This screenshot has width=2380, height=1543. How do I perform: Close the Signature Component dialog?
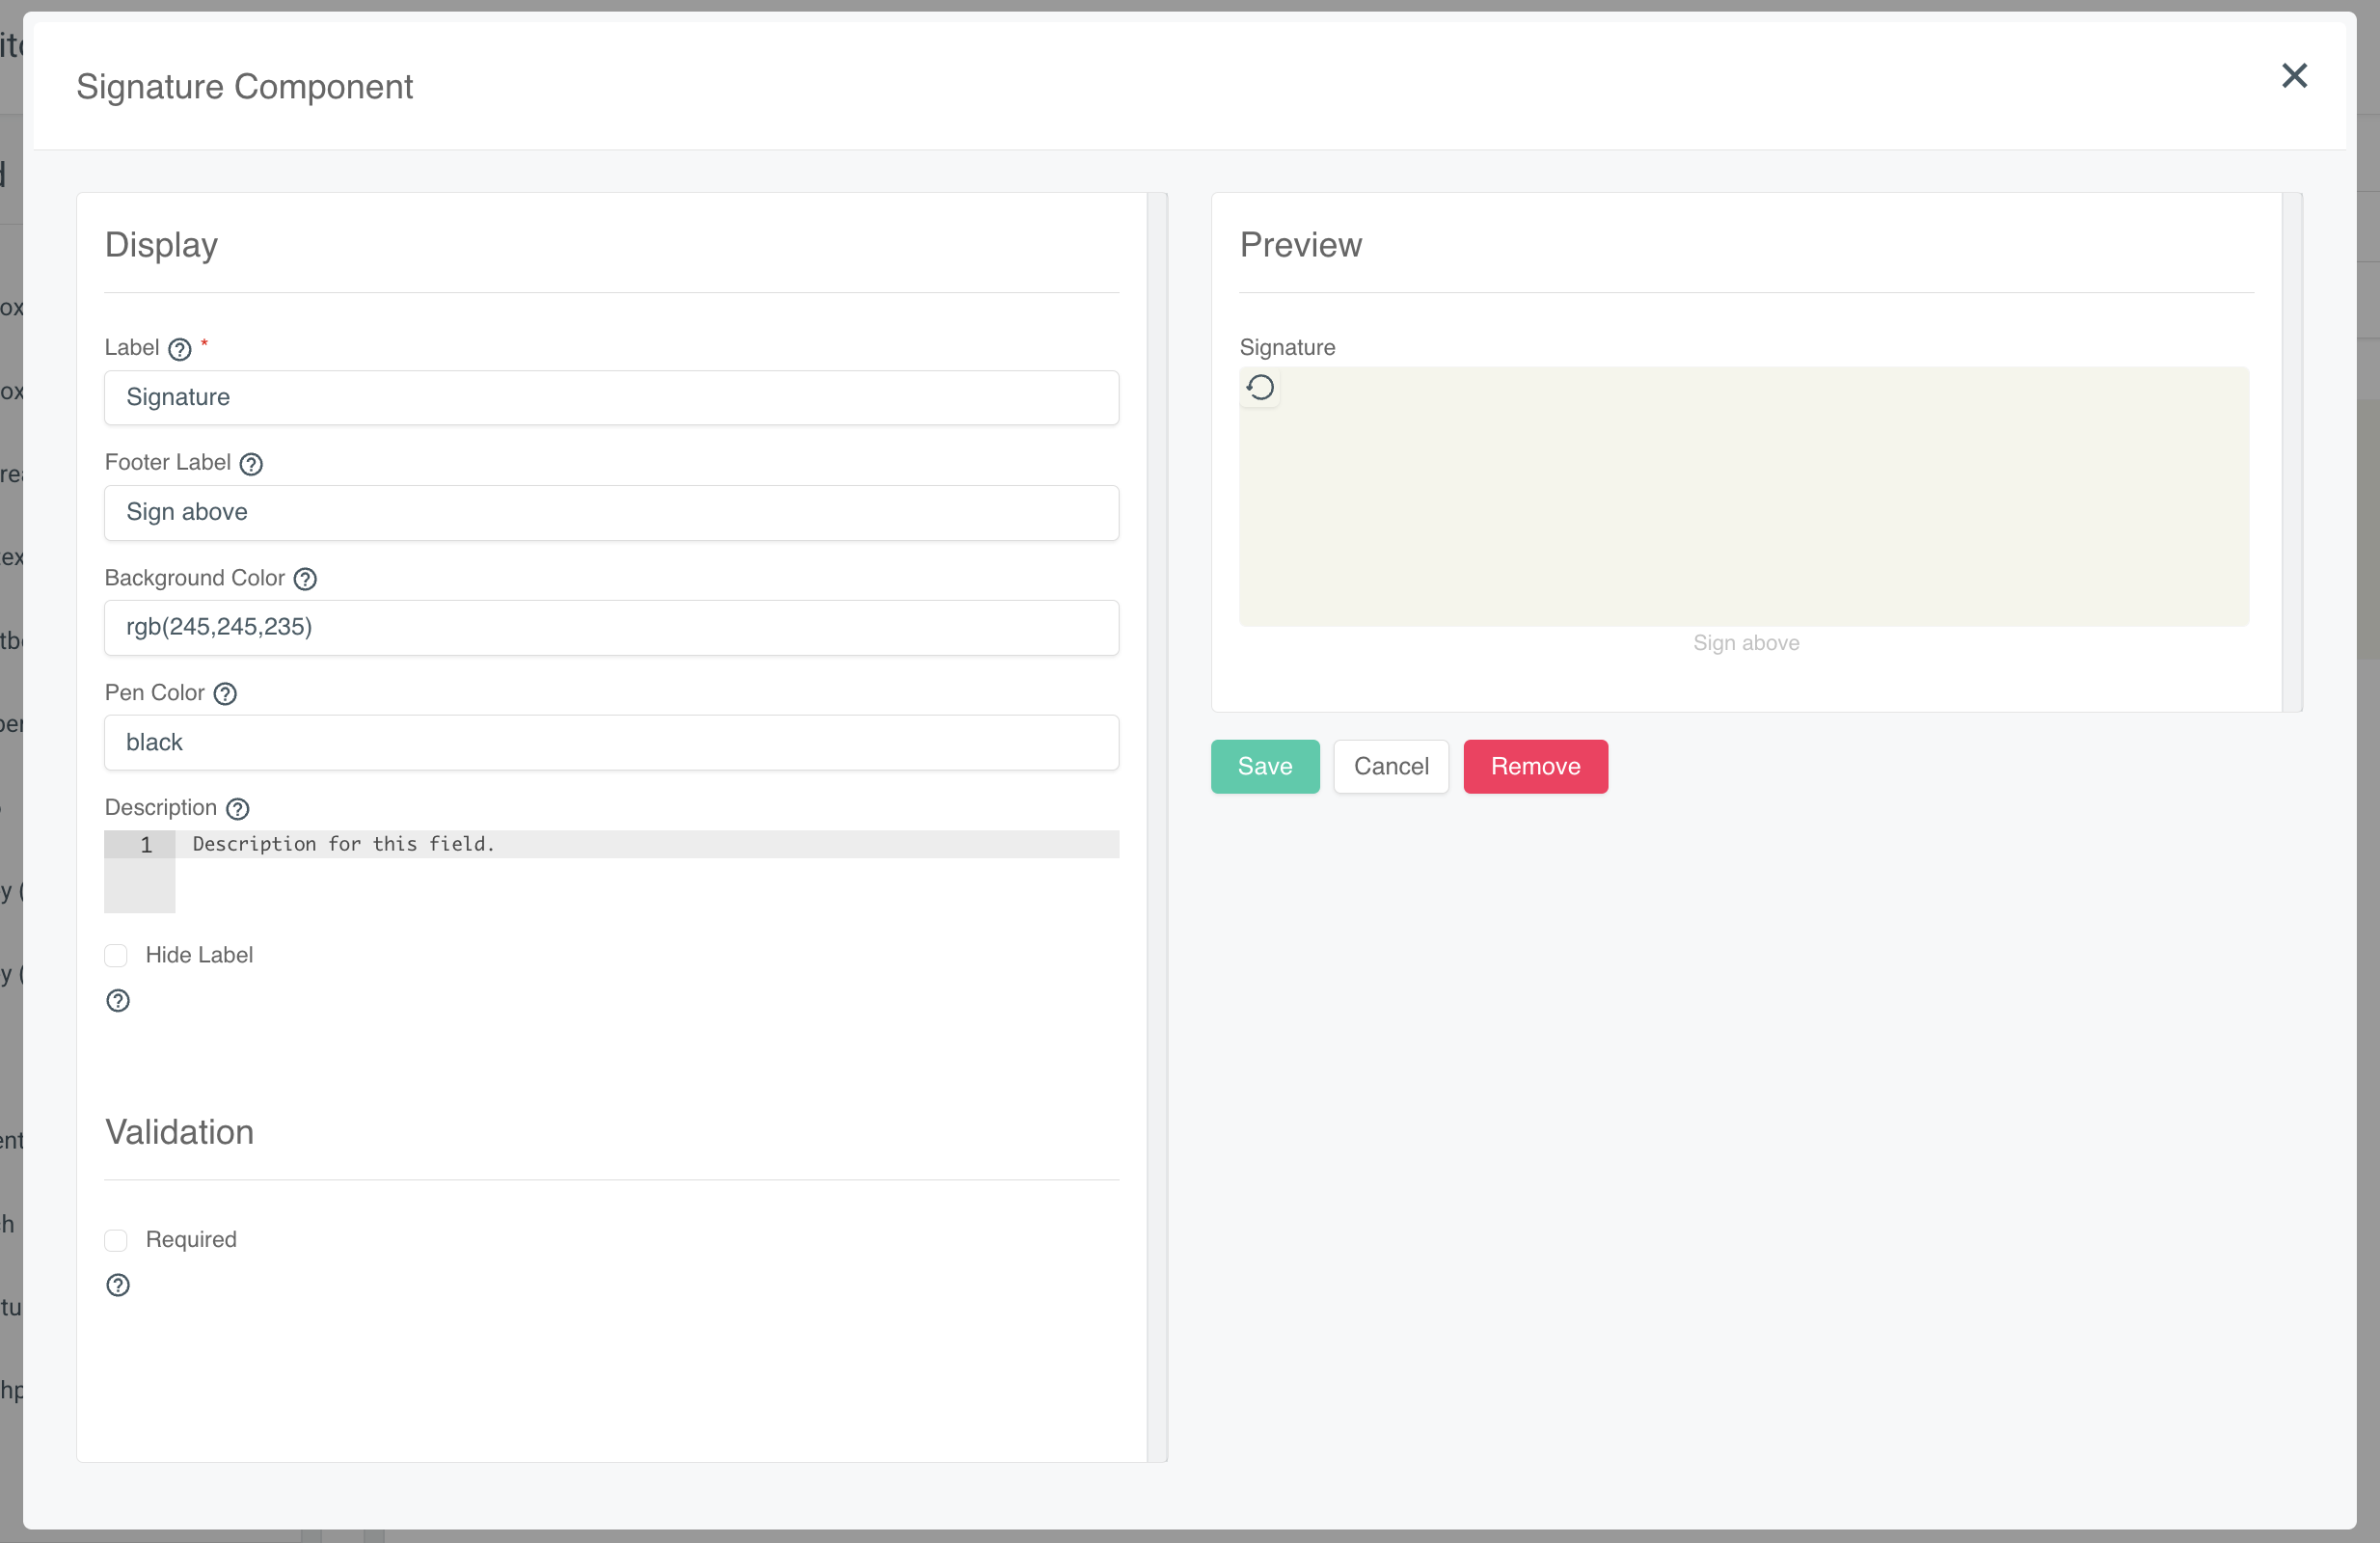(x=2294, y=76)
